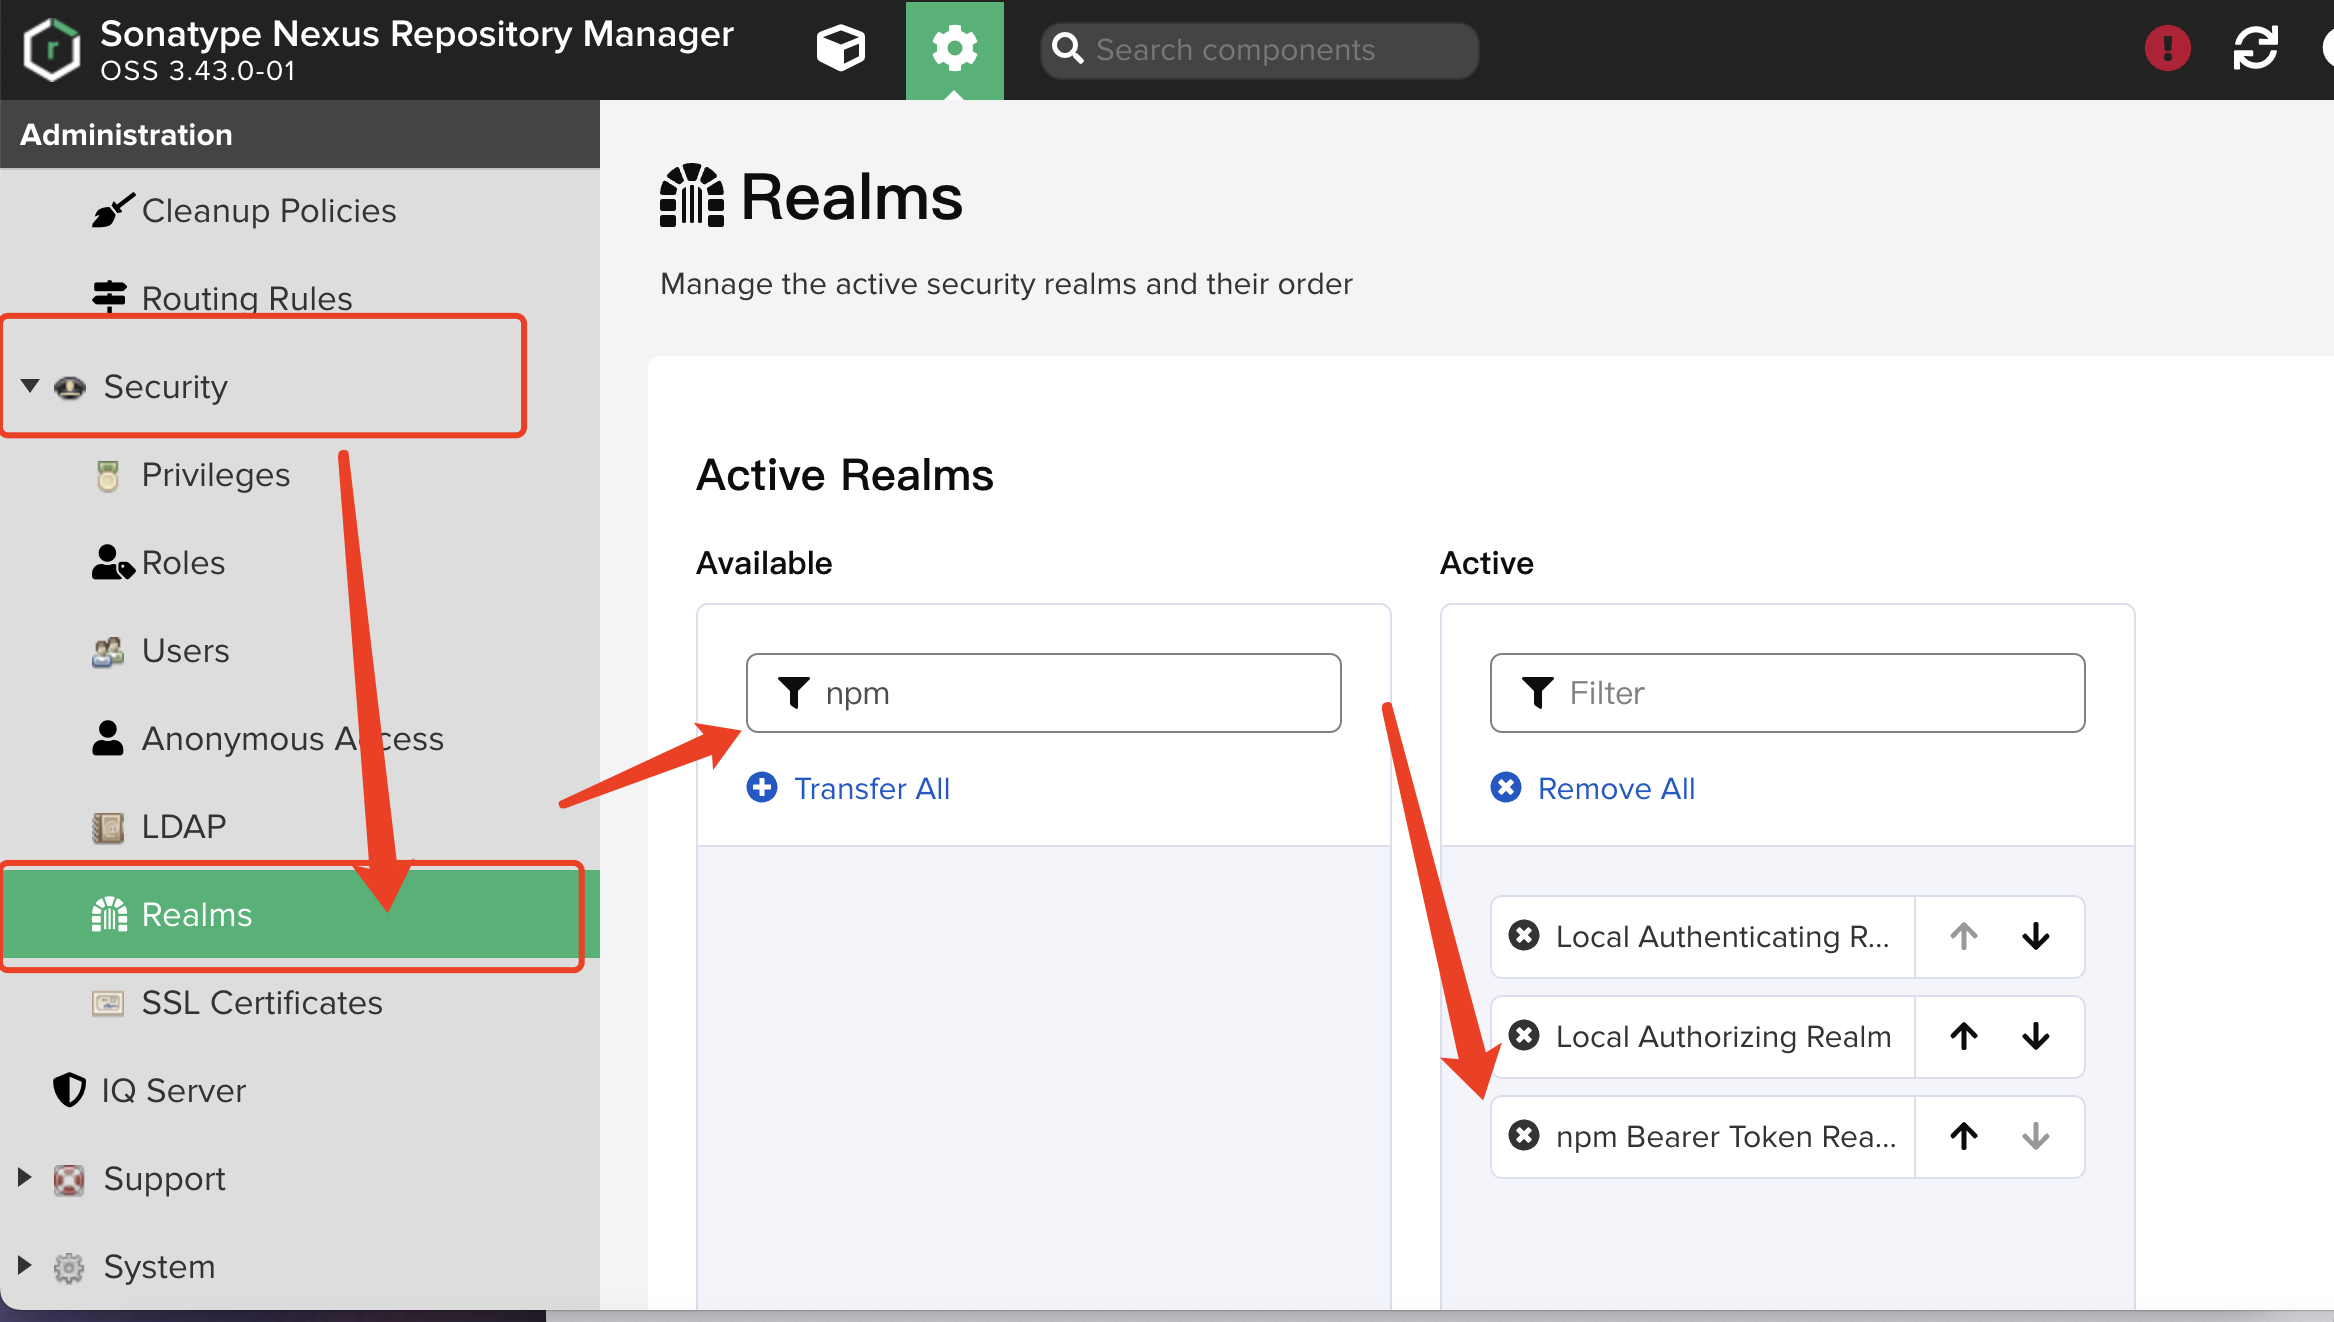The width and height of the screenshot is (2334, 1322).
Task: Open the Users page
Action: tap(186, 651)
